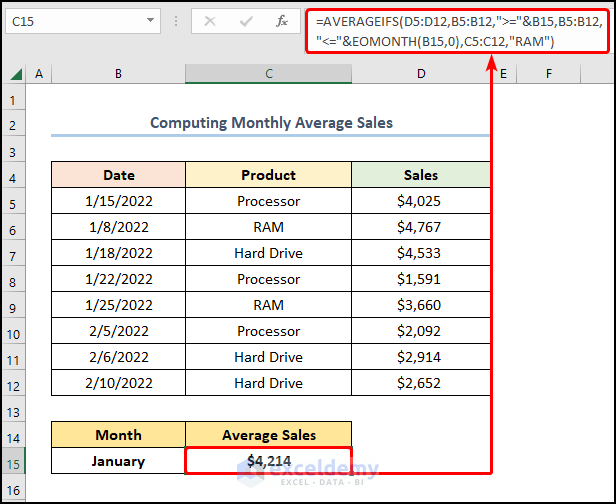Viewport: 616px width, 504px height.
Task: Click the Enter checkmark formula button
Action: click(x=246, y=21)
